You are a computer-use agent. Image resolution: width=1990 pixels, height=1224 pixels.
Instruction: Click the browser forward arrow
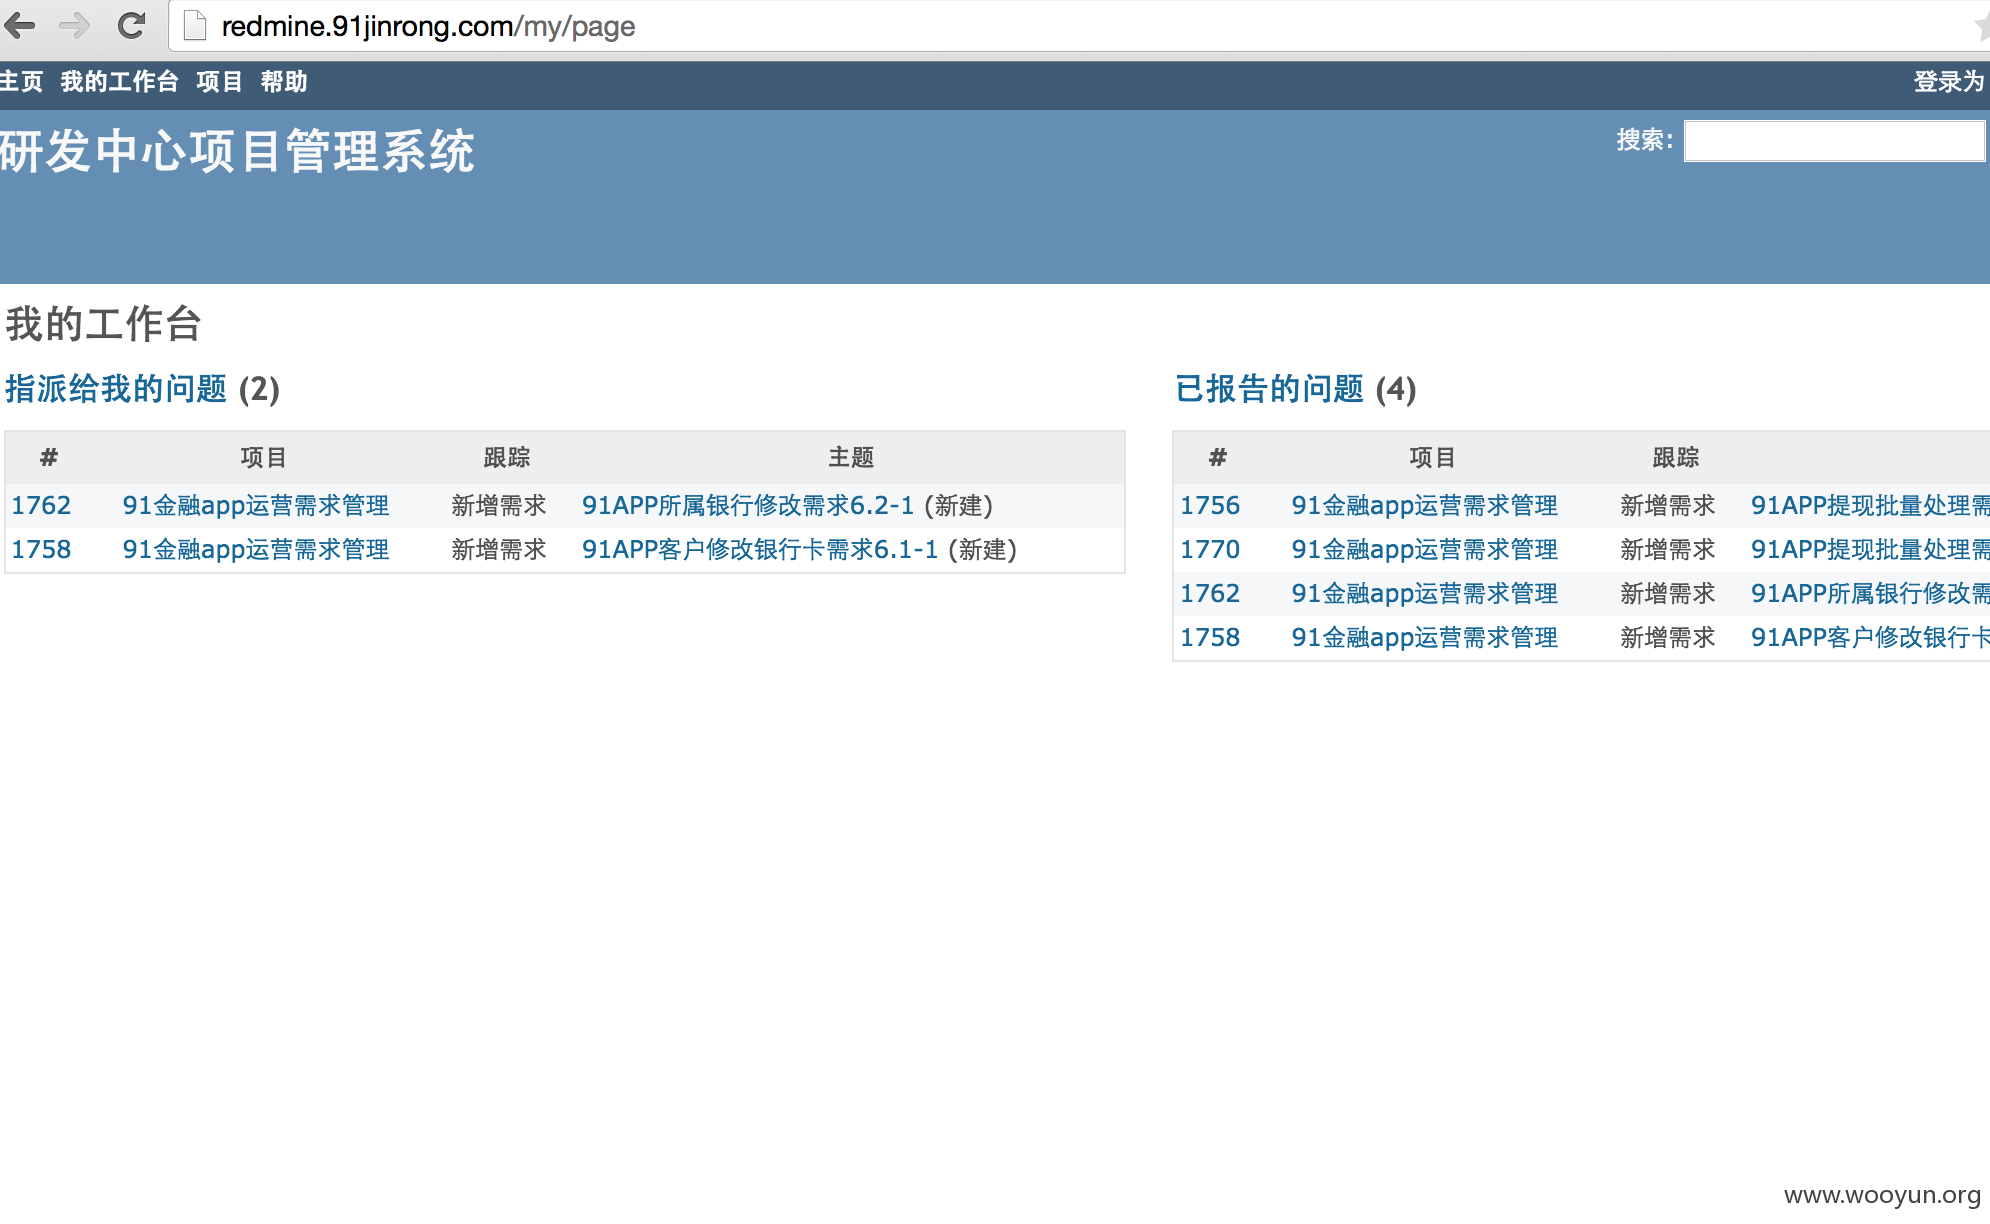click(x=75, y=25)
